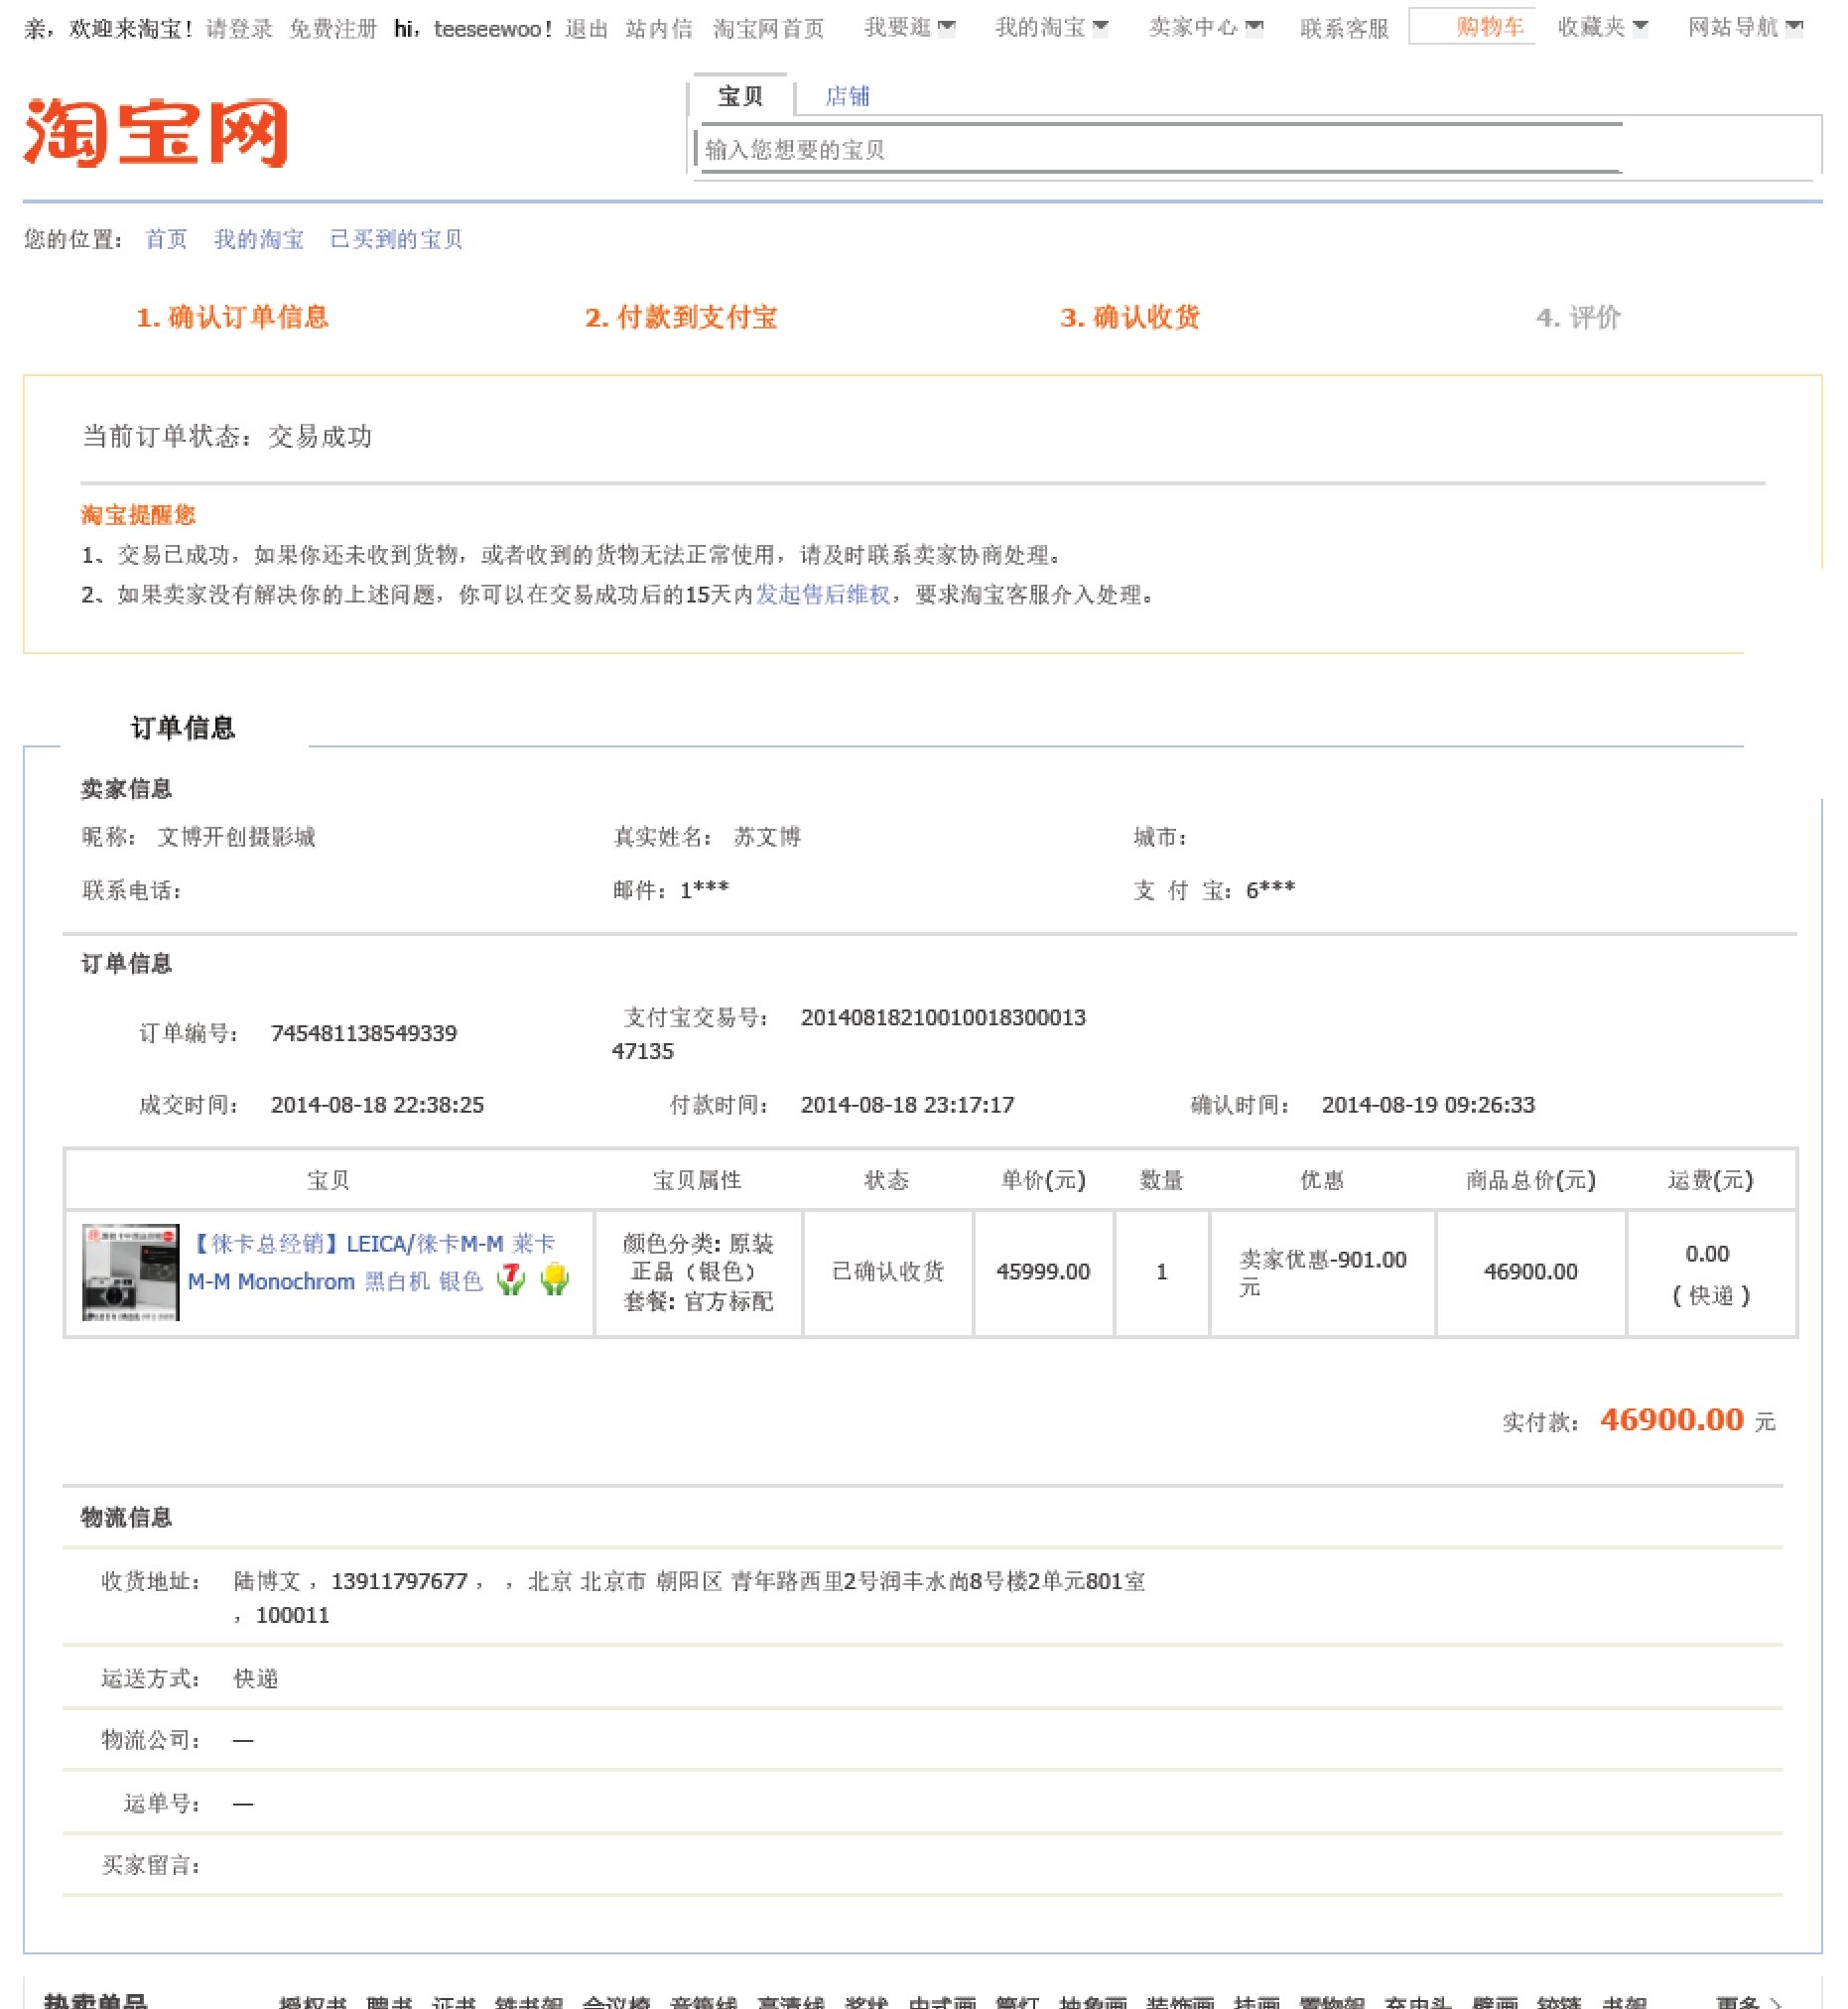Image resolution: width=1848 pixels, height=2009 pixels.
Task: Select the 宝贝 search tab
Action: point(741,97)
